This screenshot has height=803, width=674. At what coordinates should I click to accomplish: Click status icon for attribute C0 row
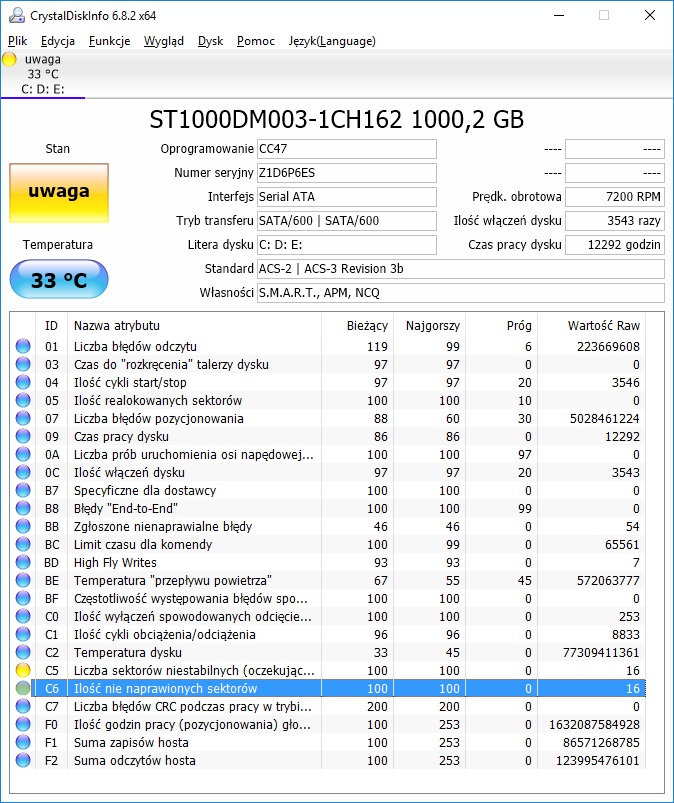[x=23, y=616]
